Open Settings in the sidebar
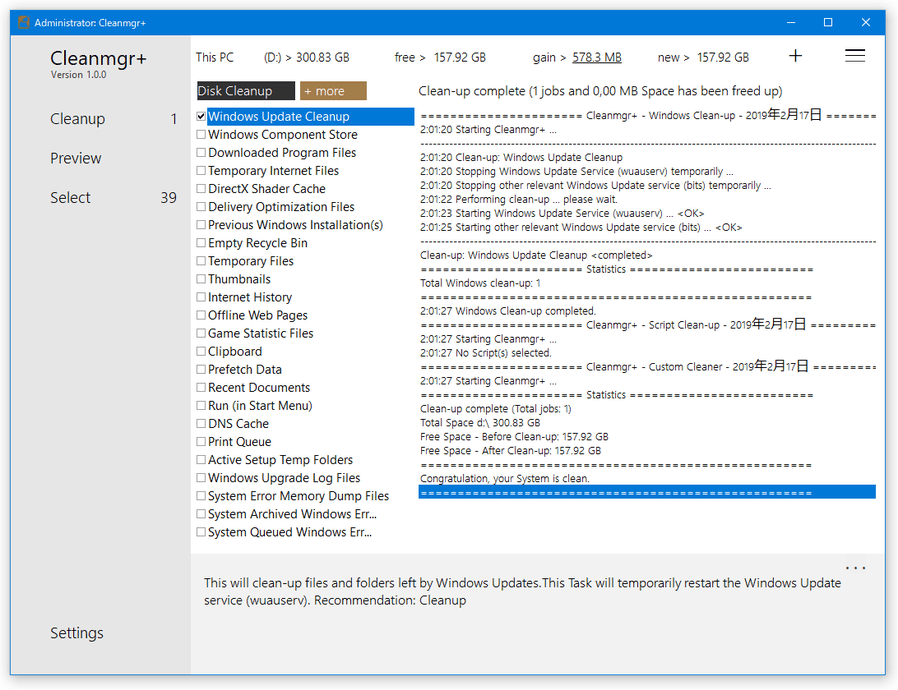Image resolution: width=898 pixels, height=690 pixels. pos(77,633)
